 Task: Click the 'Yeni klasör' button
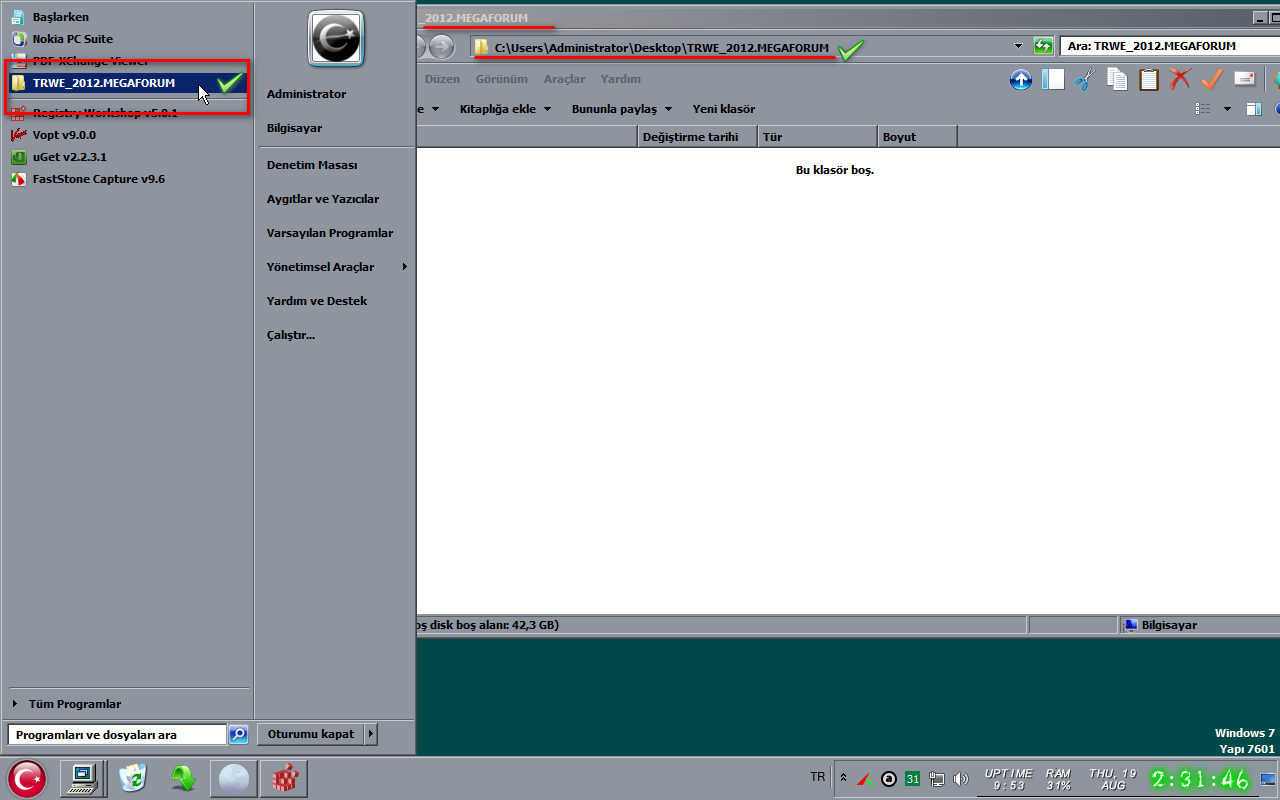pyautogui.click(x=724, y=109)
